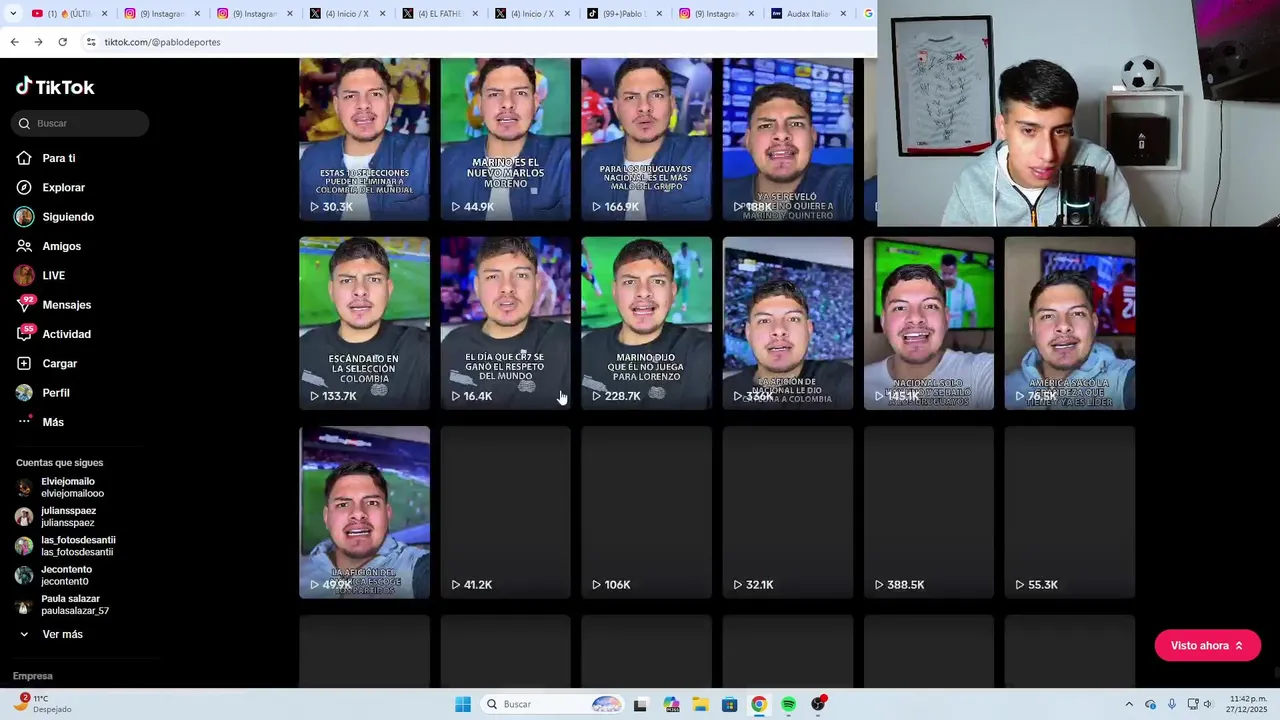Click the Cargar upload plus icon
Screen dimensions: 1280x720
[x=24, y=363]
